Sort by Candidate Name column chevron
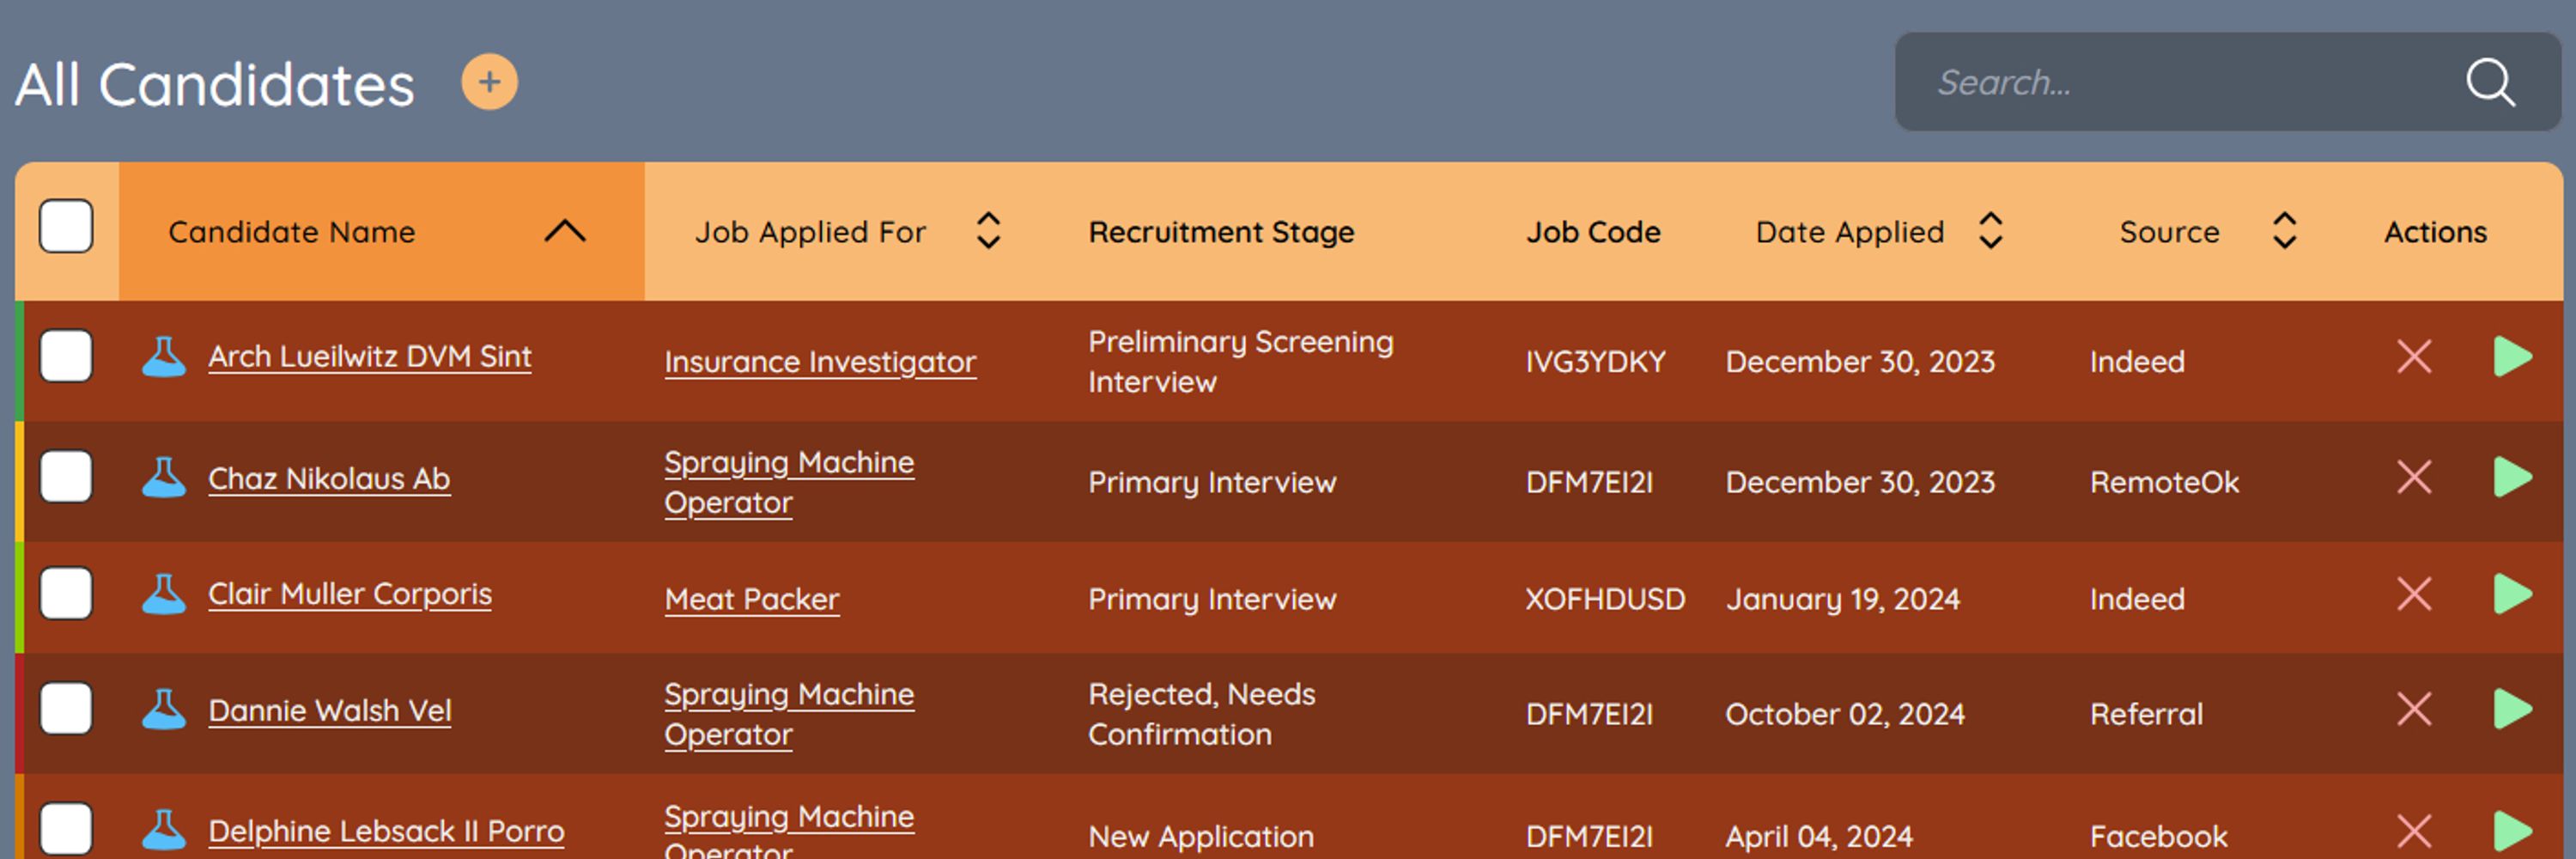 point(565,231)
